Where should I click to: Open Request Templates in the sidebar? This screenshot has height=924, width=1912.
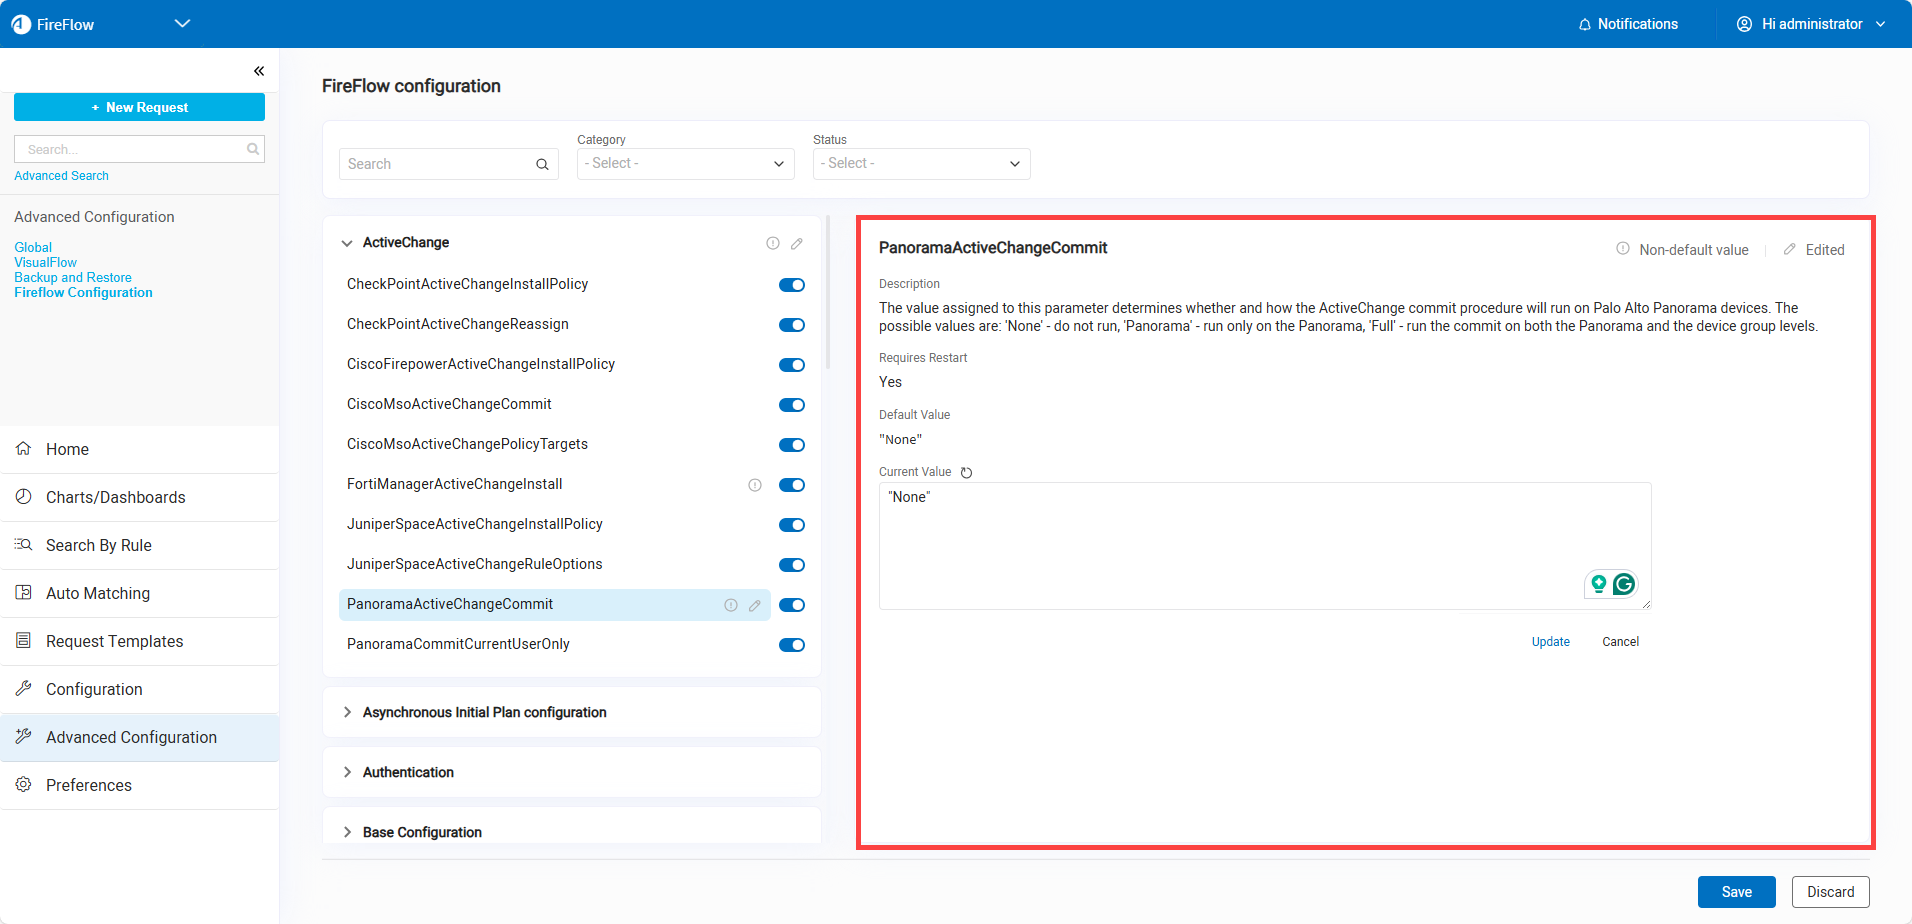[115, 641]
